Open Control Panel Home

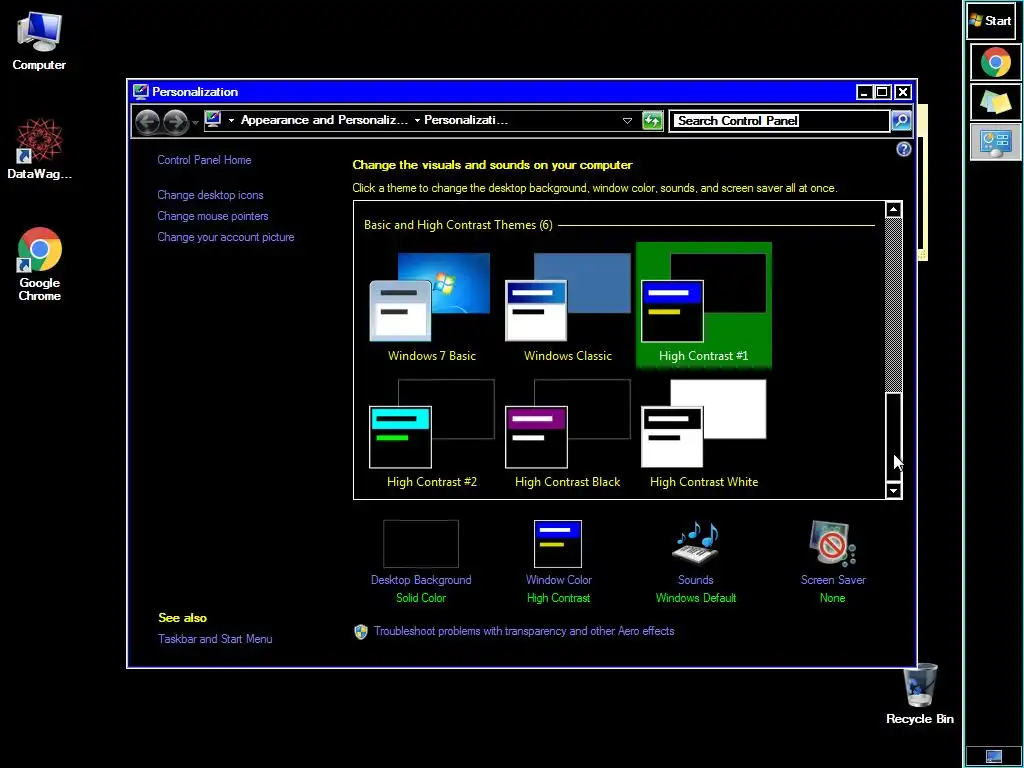[204, 160]
